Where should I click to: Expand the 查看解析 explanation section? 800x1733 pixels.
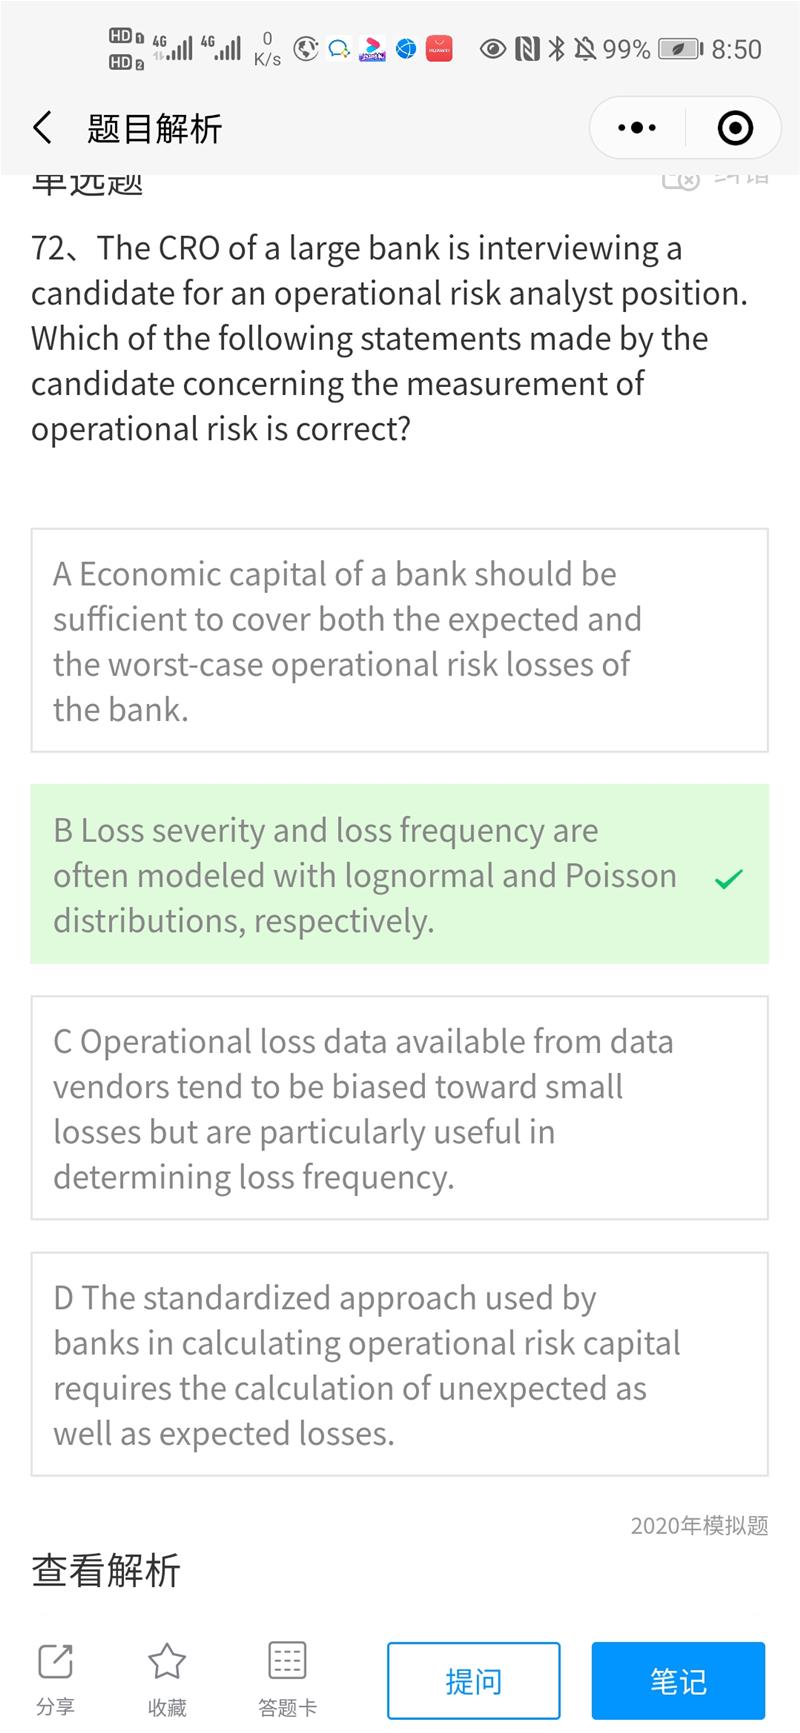point(106,1570)
